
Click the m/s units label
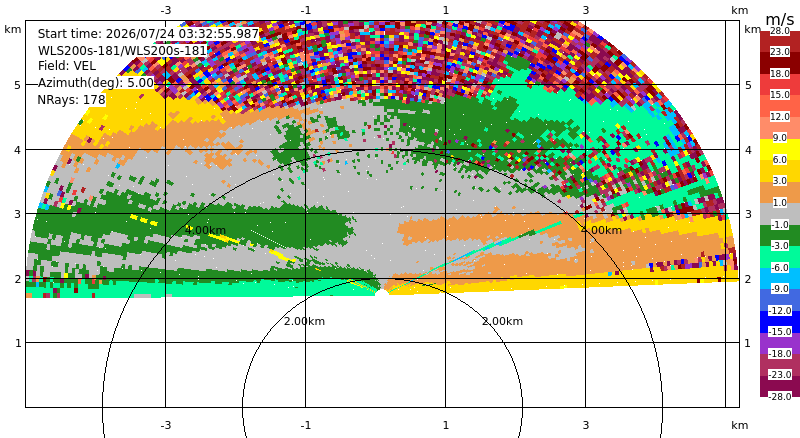click(780, 19)
